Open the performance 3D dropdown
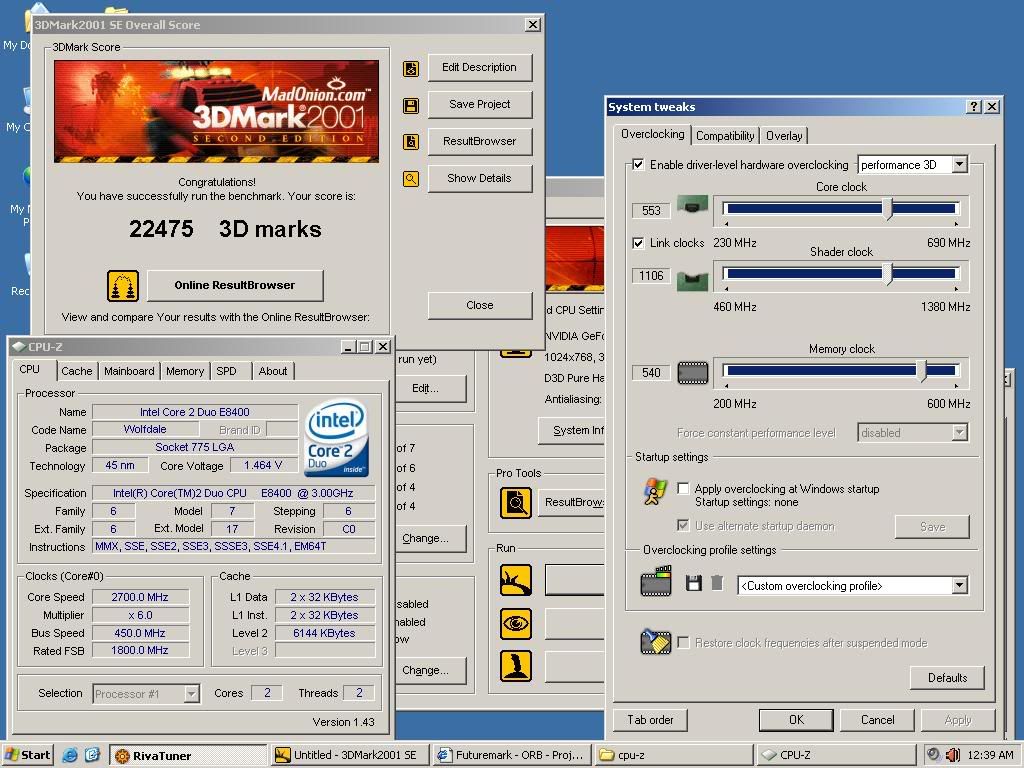This screenshot has width=1024, height=768. (959, 165)
